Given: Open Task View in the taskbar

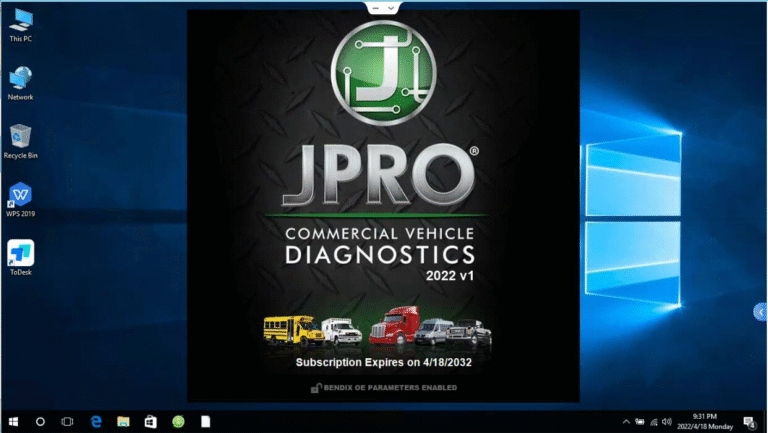Looking at the screenshot, I should (67, 422).
